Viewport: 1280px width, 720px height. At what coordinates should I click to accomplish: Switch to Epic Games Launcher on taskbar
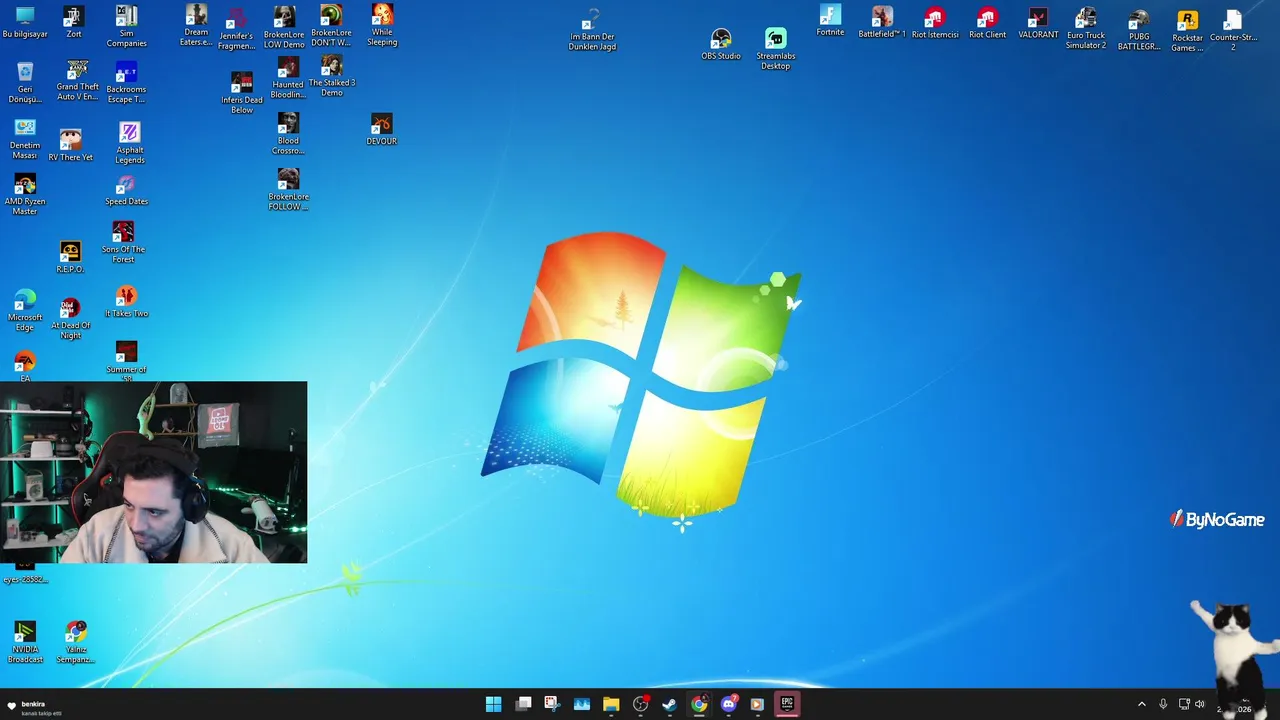[787, 704]
